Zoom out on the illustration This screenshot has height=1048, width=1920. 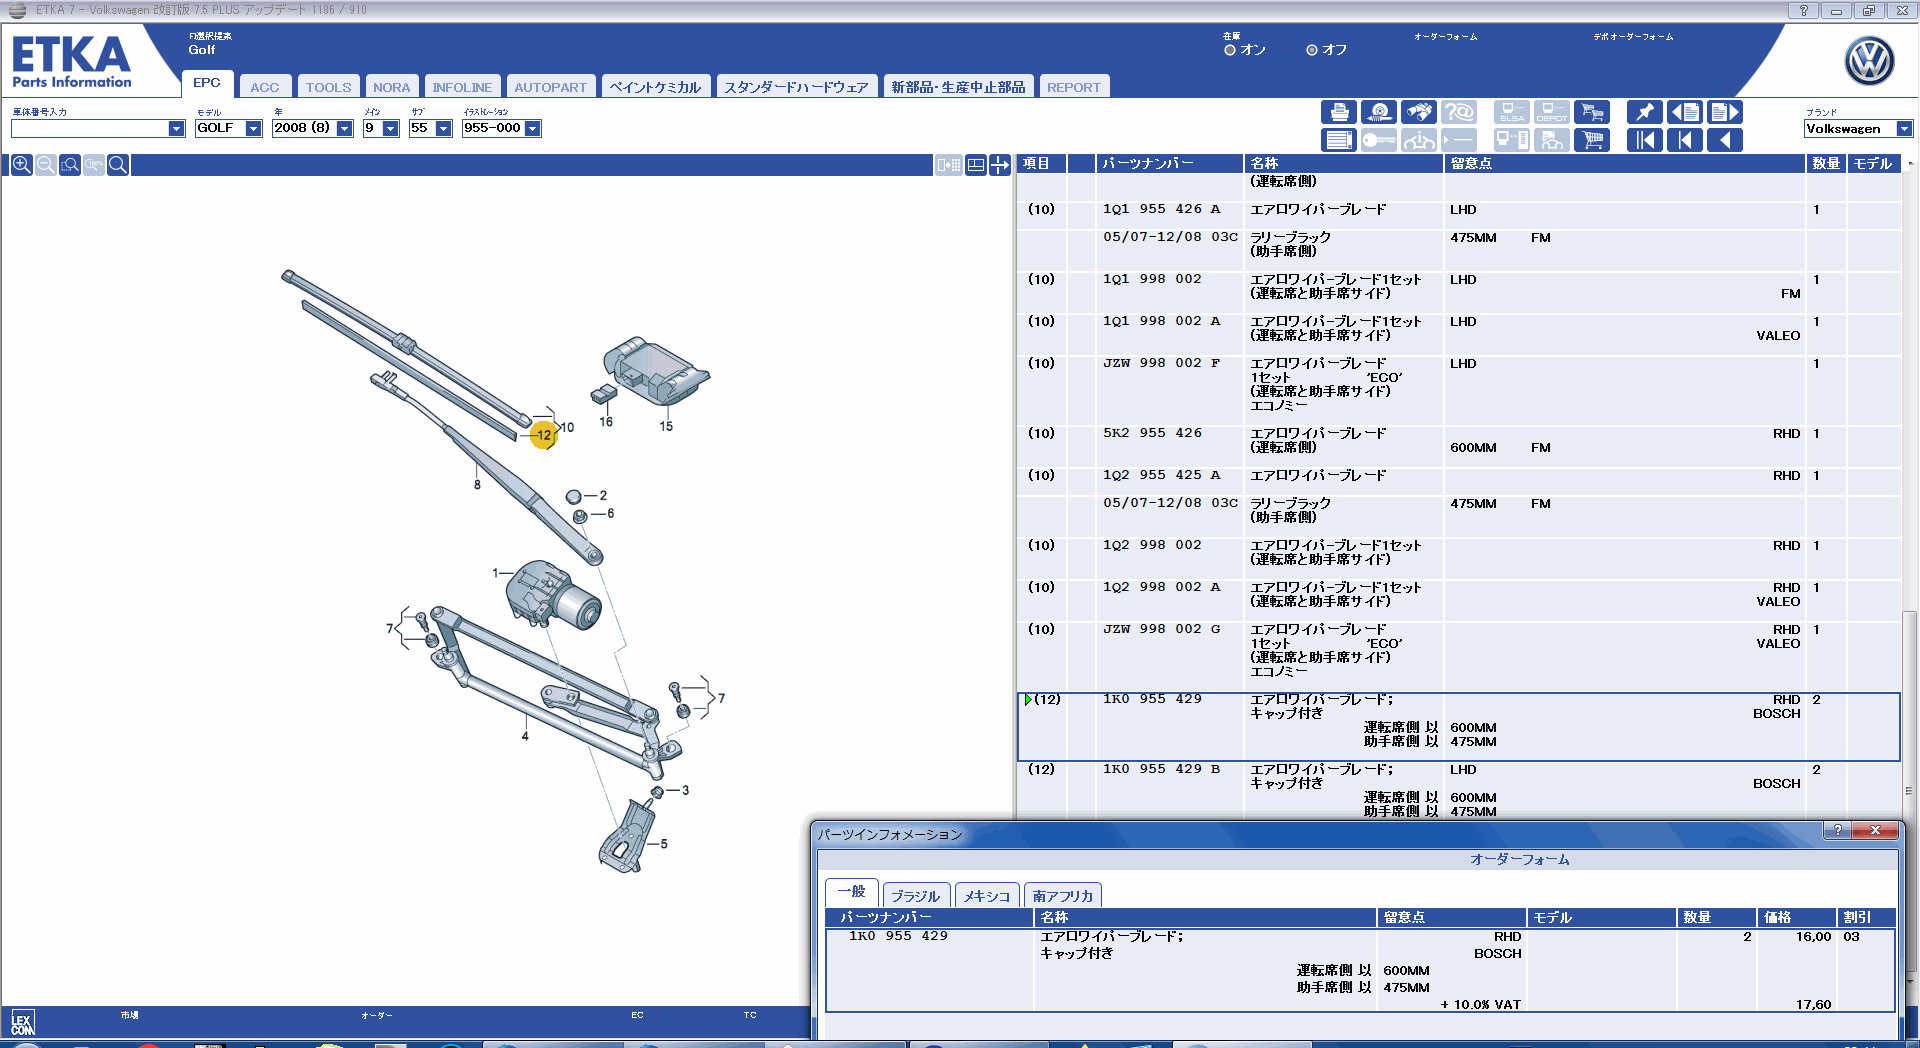point(45,165)
